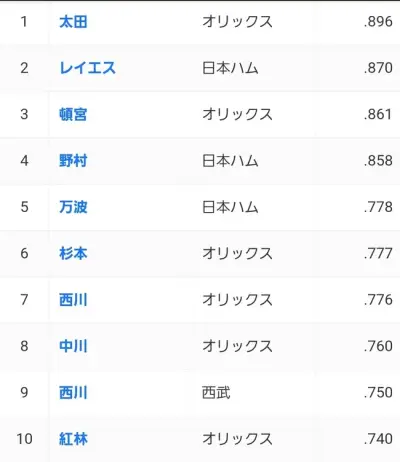Select rank number 10 cell
Viewport: 400px width, 462px height.
pyautogui.click(x=24, y=439)
